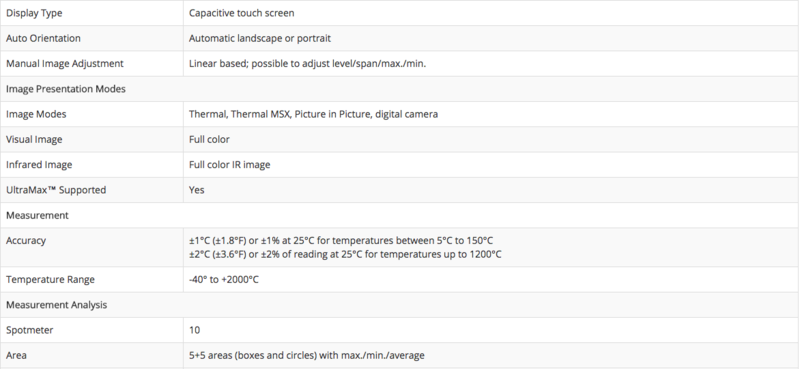Click the 5+5 areas description text
This screenshot has width=800, height=369.
(x=307, y=355)
